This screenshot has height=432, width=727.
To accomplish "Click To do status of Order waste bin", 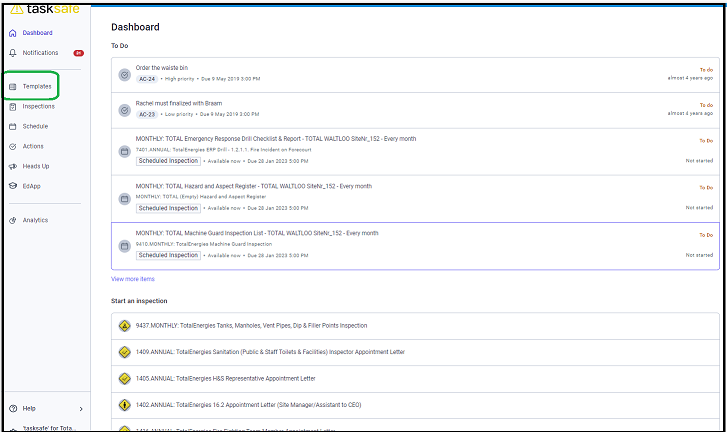I will click(x=706, y=70).
